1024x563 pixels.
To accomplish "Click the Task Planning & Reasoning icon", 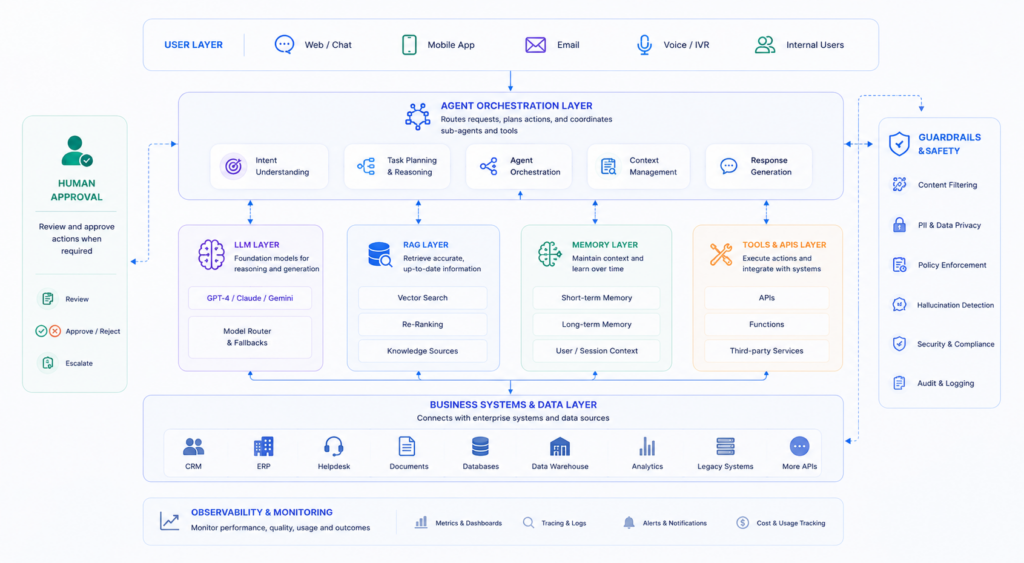I will tap(366, 166).
